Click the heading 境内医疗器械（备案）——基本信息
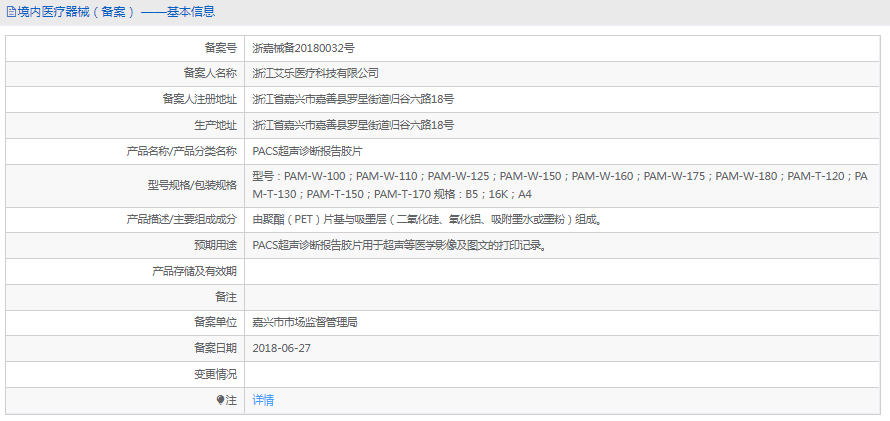This screenshot has width=890, height=421. coord(116,12)
